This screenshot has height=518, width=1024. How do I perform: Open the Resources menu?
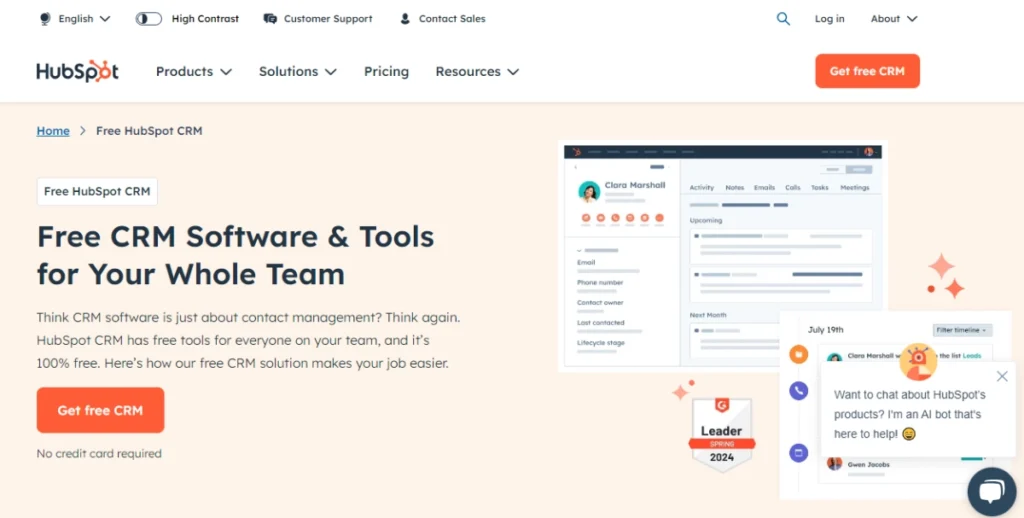tap(477, 71)
